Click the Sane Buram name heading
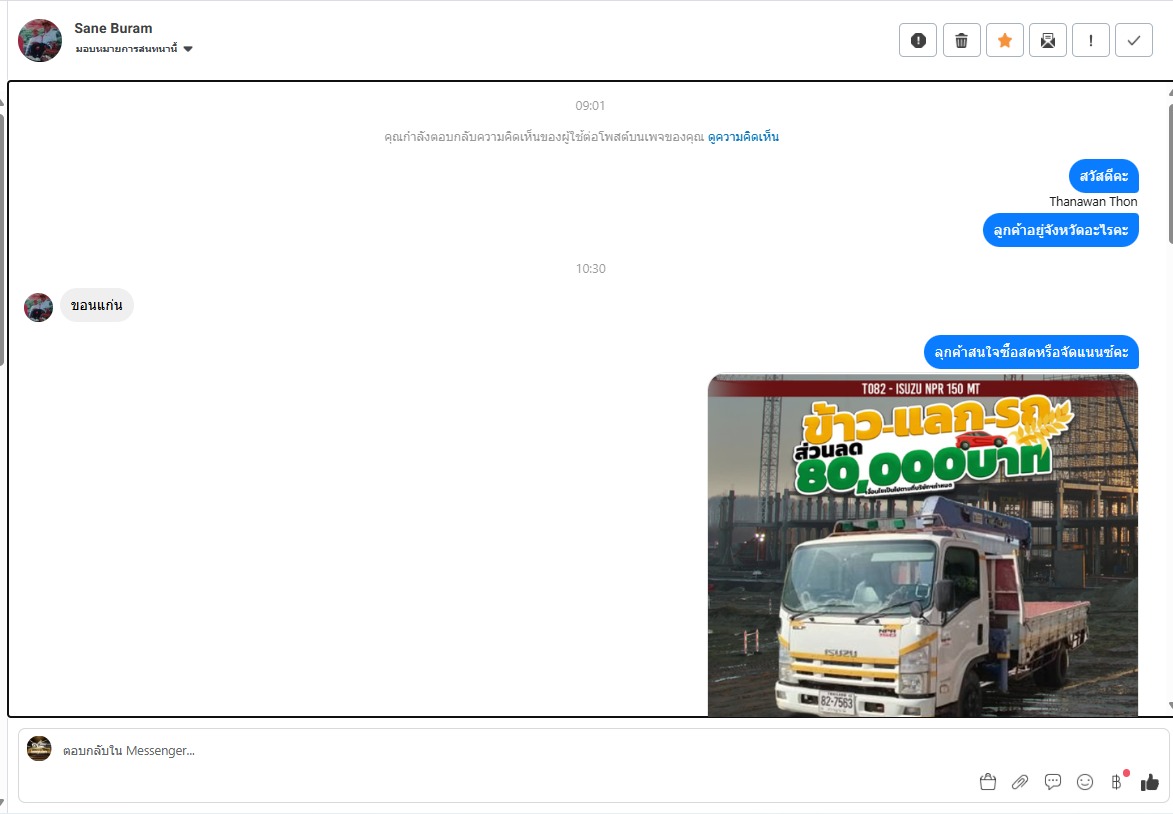Viewport: 1173px width, 814px height. click(113, 28)
